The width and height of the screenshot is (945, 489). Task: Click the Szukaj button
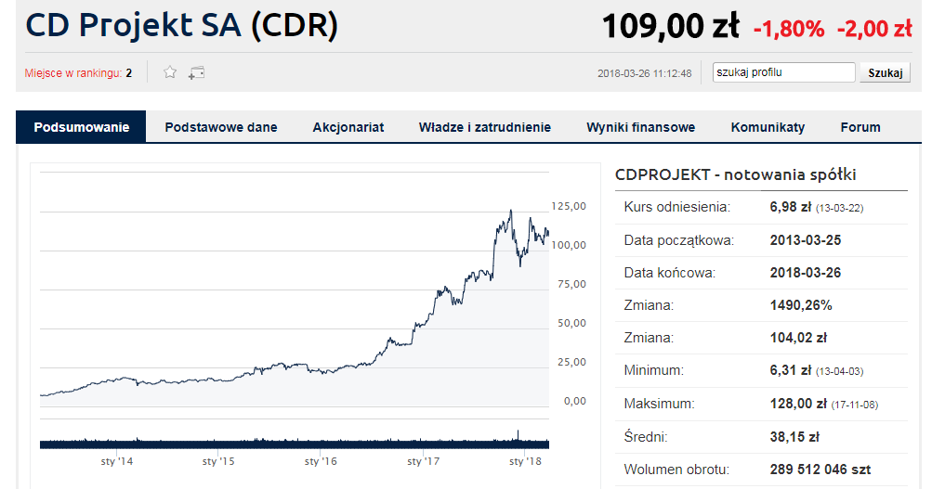point(885,73)
